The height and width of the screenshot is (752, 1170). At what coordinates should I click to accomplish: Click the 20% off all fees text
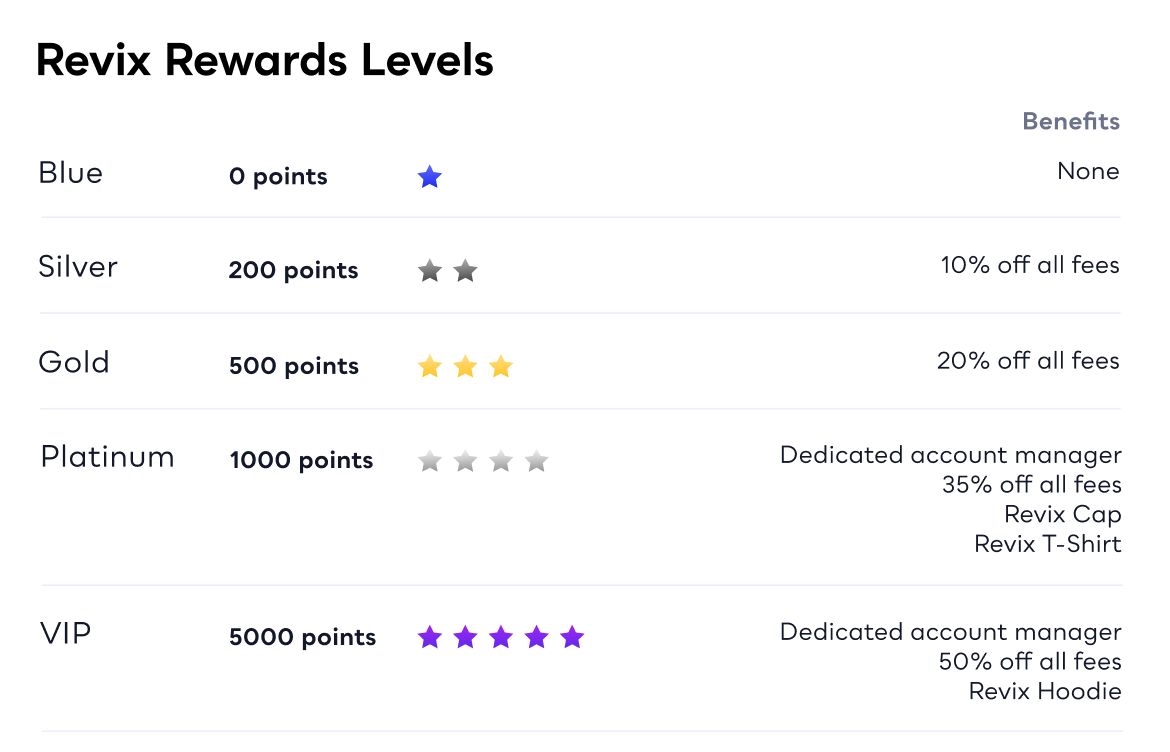pos(1028,361)
